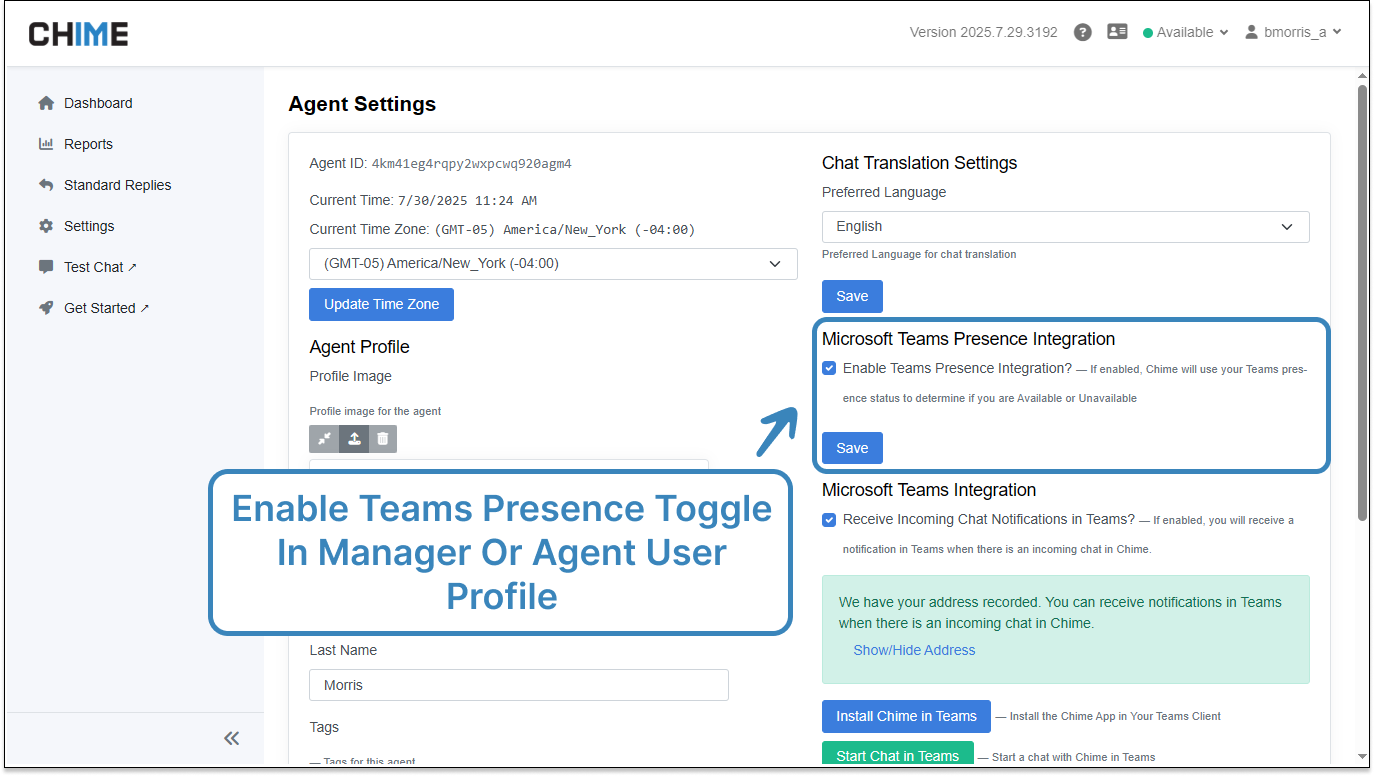Open Get Started in the sidebar
The image size is (1374, 776).
[106, 308]
